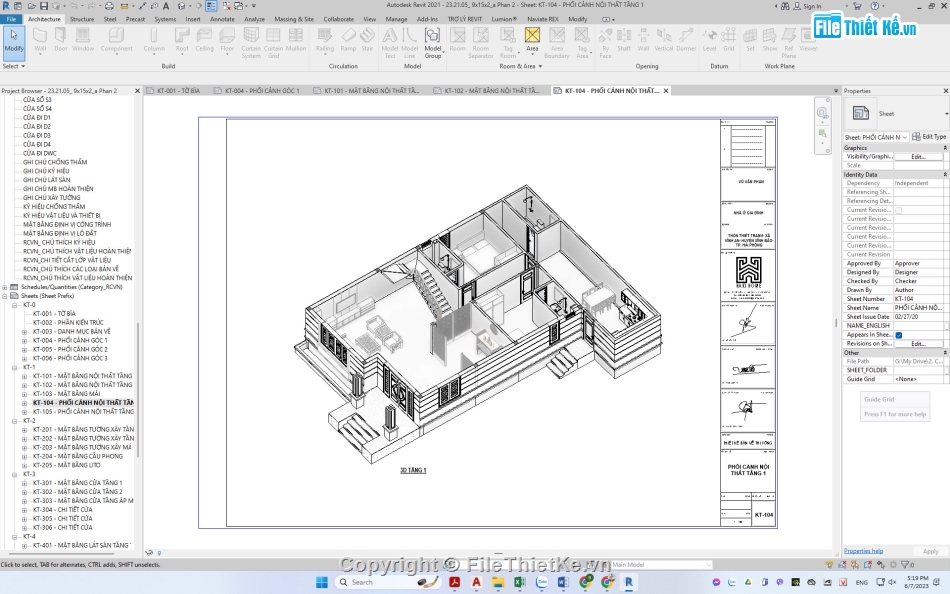The image size is (950, 594).
Task: Expand the Schedules/Quantities tree node
Action: (x=5, y=287)
